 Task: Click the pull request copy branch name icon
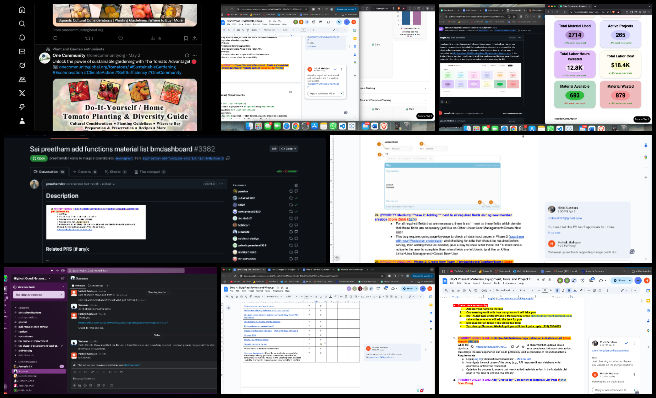click(x=228, y=158)
